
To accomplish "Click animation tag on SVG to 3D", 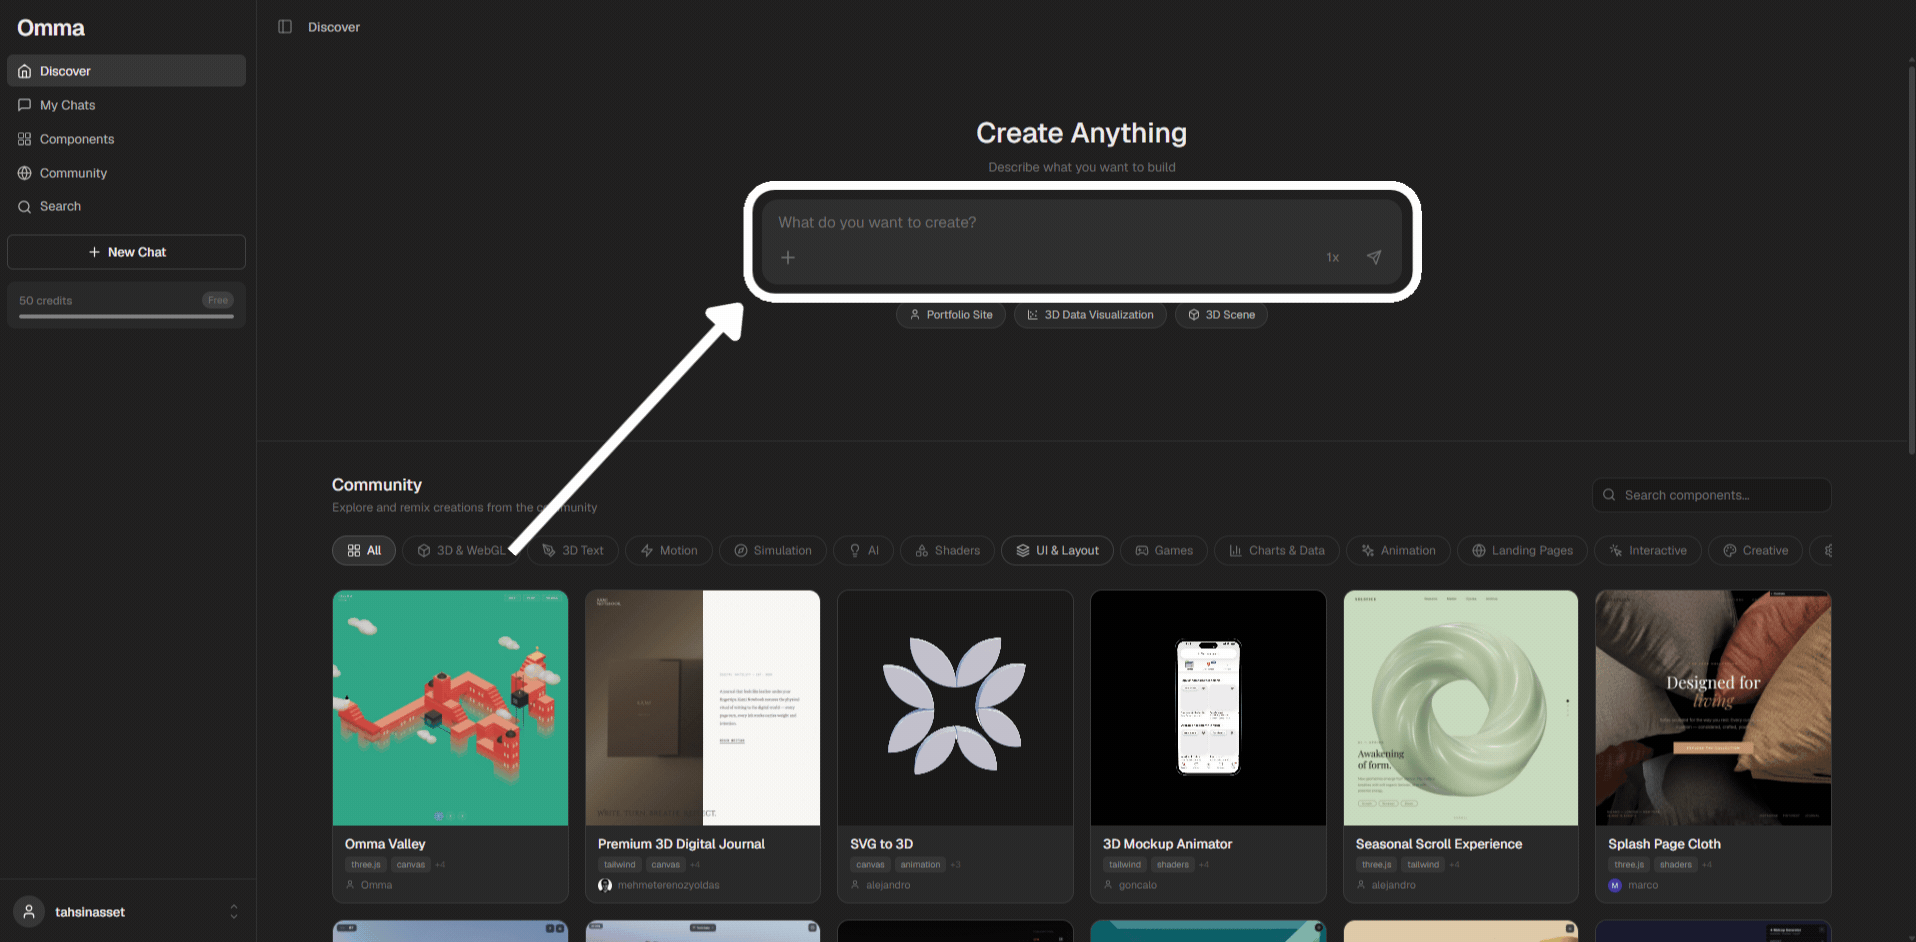I will pyautogui.click(x=920, y=865).
